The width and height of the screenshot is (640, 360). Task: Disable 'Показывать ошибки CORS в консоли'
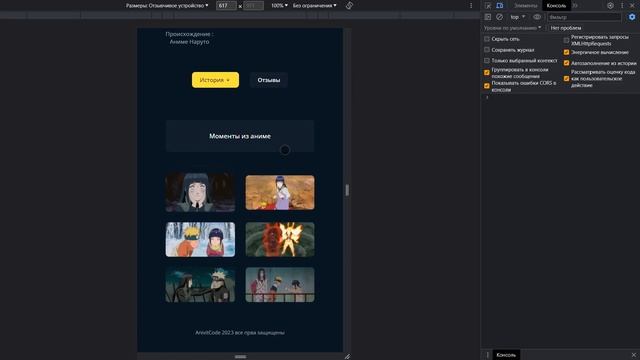click(x=487, y=86)
